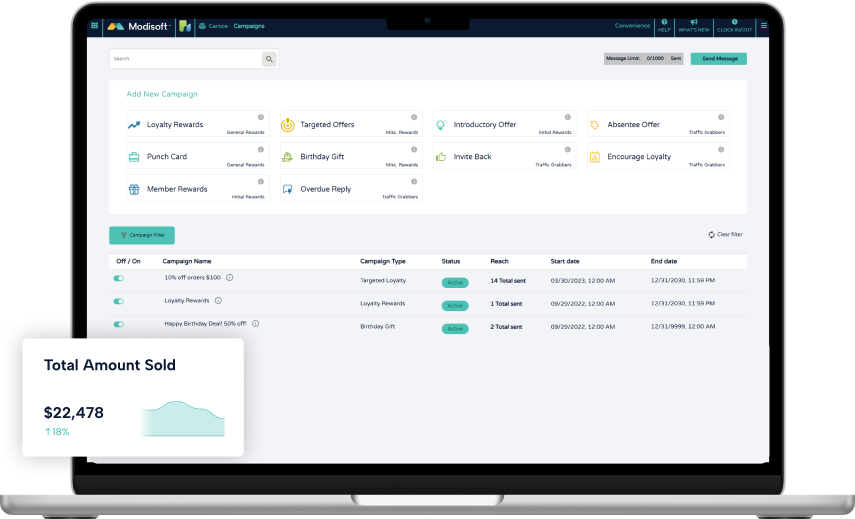The height and width of the screenshot is (519, 855).
Task: Sort by Campaign Type column header
Action: [383, 261]
